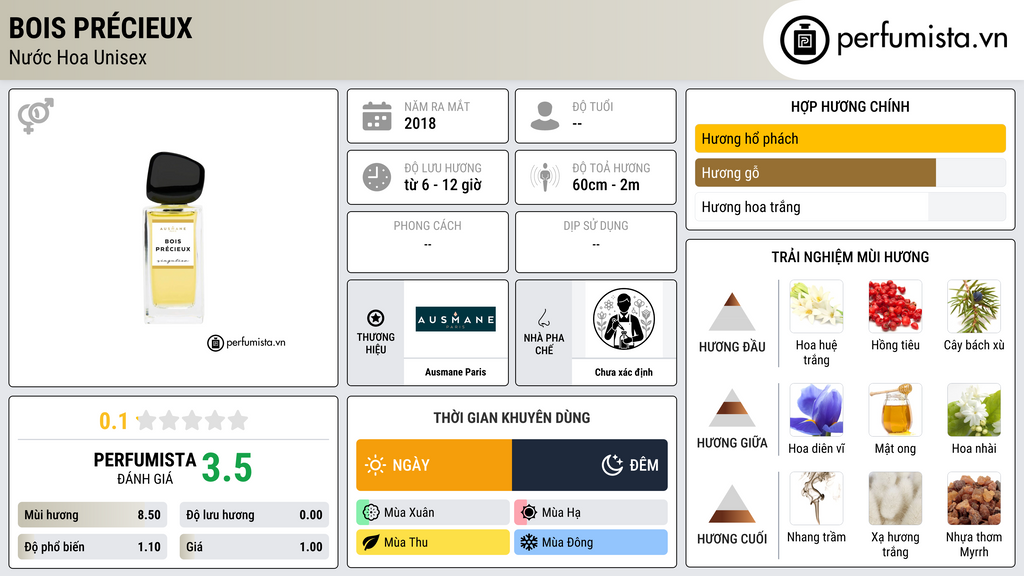
Task: Click the Hoa diên vĩ iris image
Action: click(x=816, y=410)
